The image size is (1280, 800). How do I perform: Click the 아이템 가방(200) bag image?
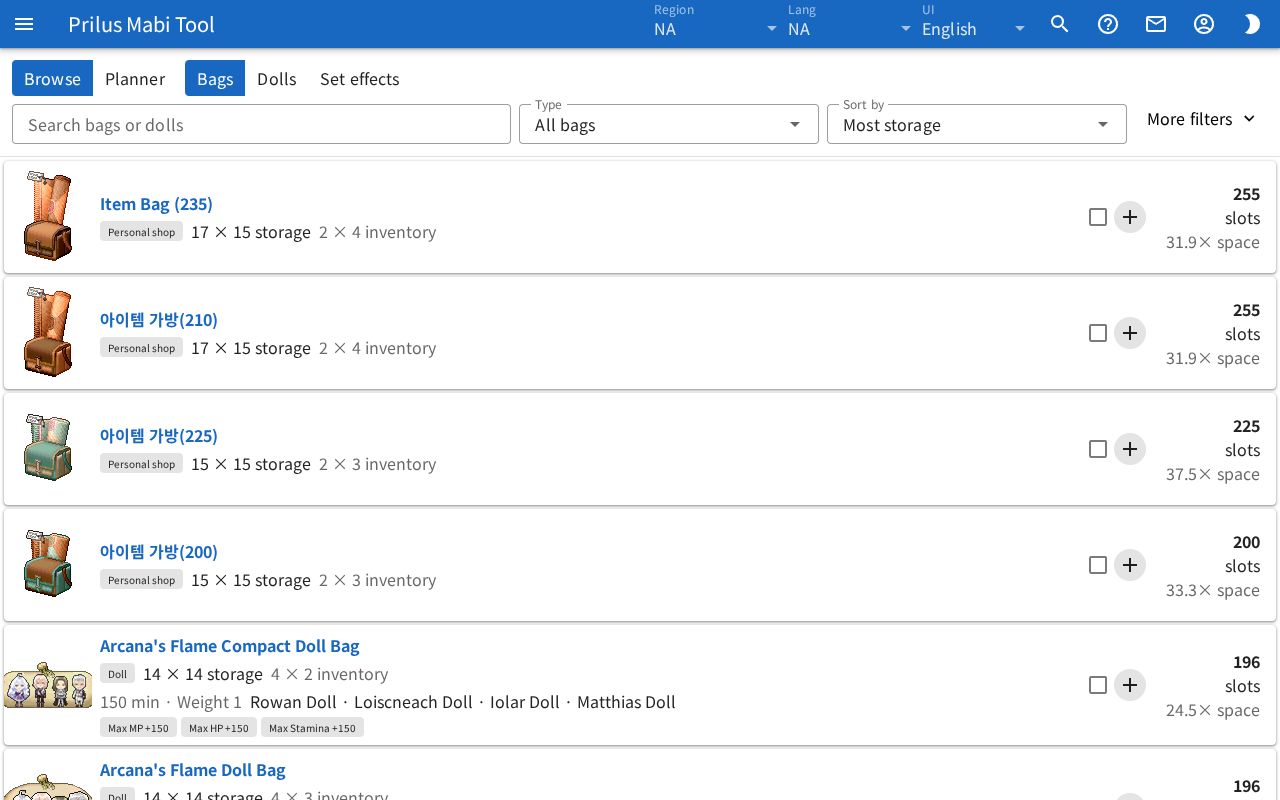point(48,563)
